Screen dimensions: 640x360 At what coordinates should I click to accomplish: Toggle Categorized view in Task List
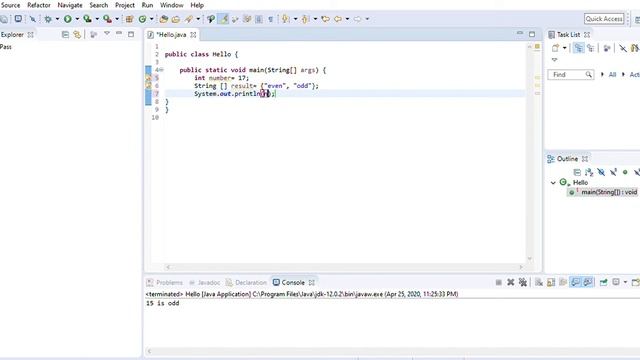click(x=578, y=48)
